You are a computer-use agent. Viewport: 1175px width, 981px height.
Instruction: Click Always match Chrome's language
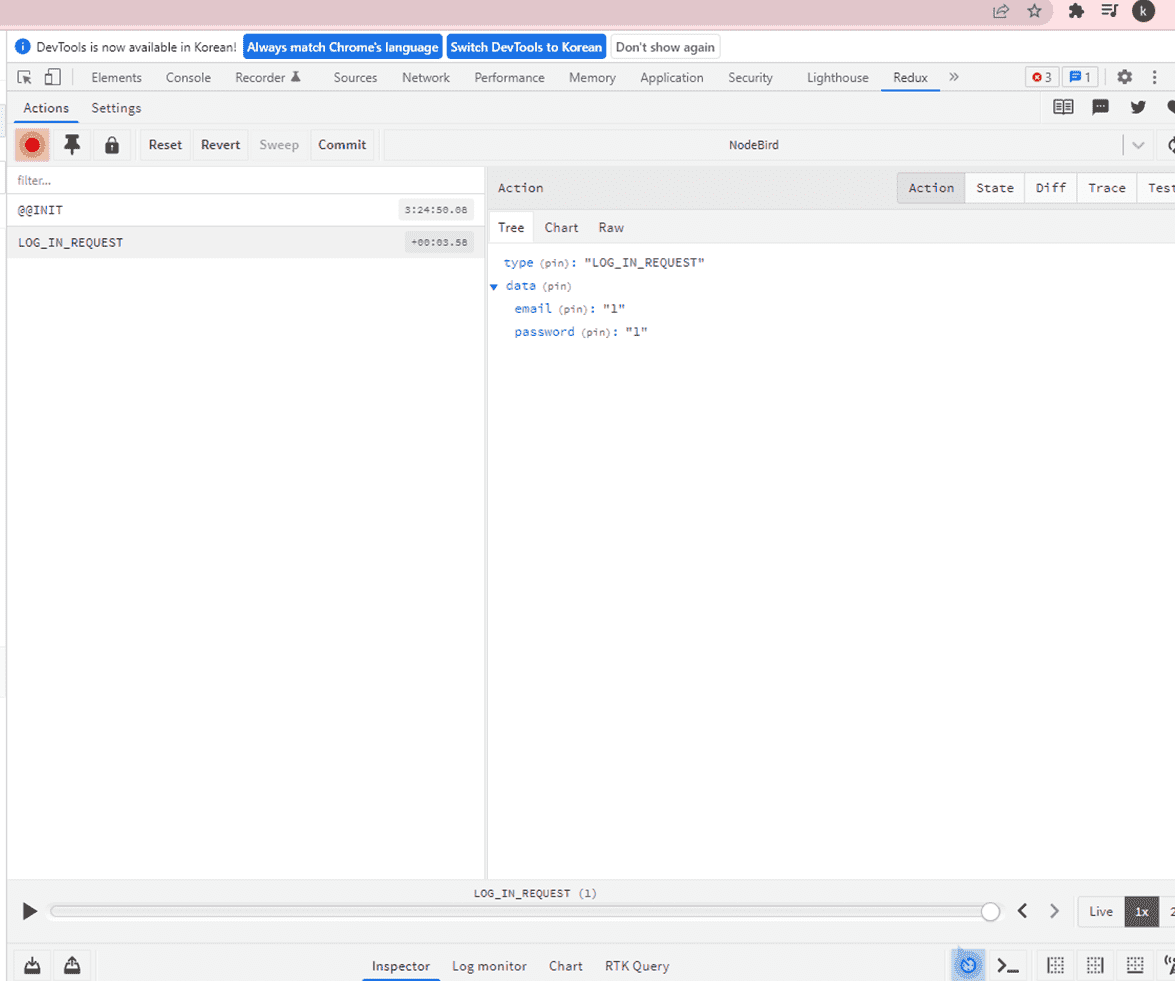click(x=342, y=47)
